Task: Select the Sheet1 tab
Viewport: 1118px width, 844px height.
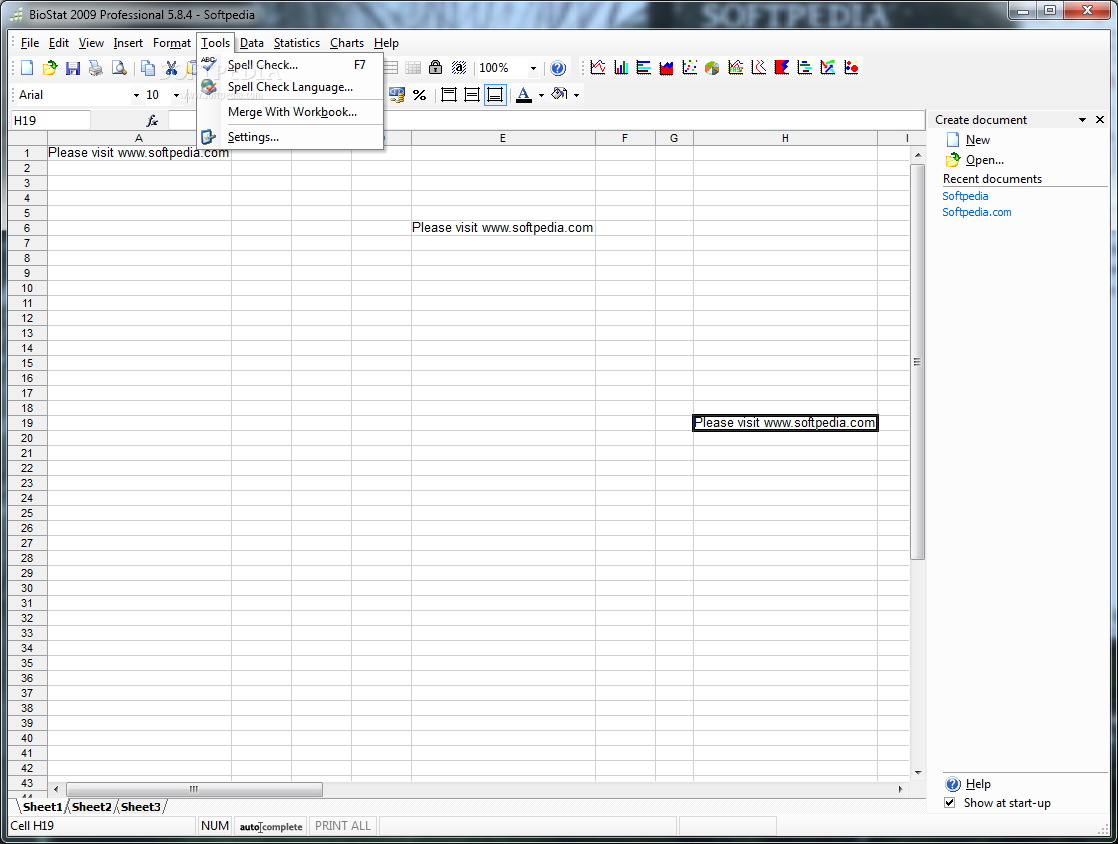Action: pyautogui.click(x=42, y=807)
